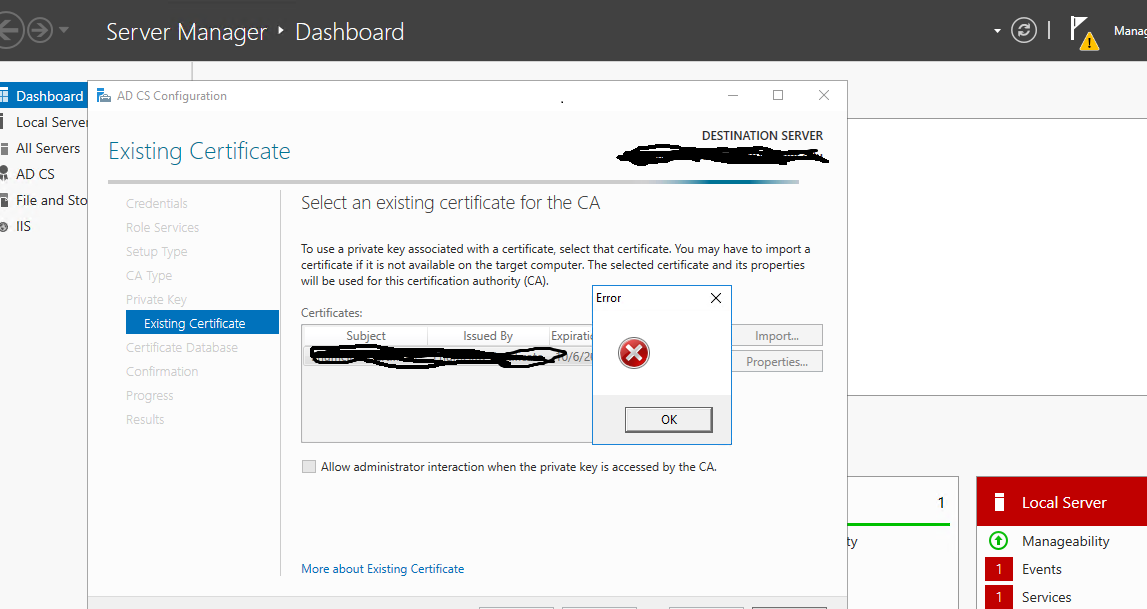Click the AD CS Configuration window title icon
This screenshot has width=1147, height=609.
[104, 96]
